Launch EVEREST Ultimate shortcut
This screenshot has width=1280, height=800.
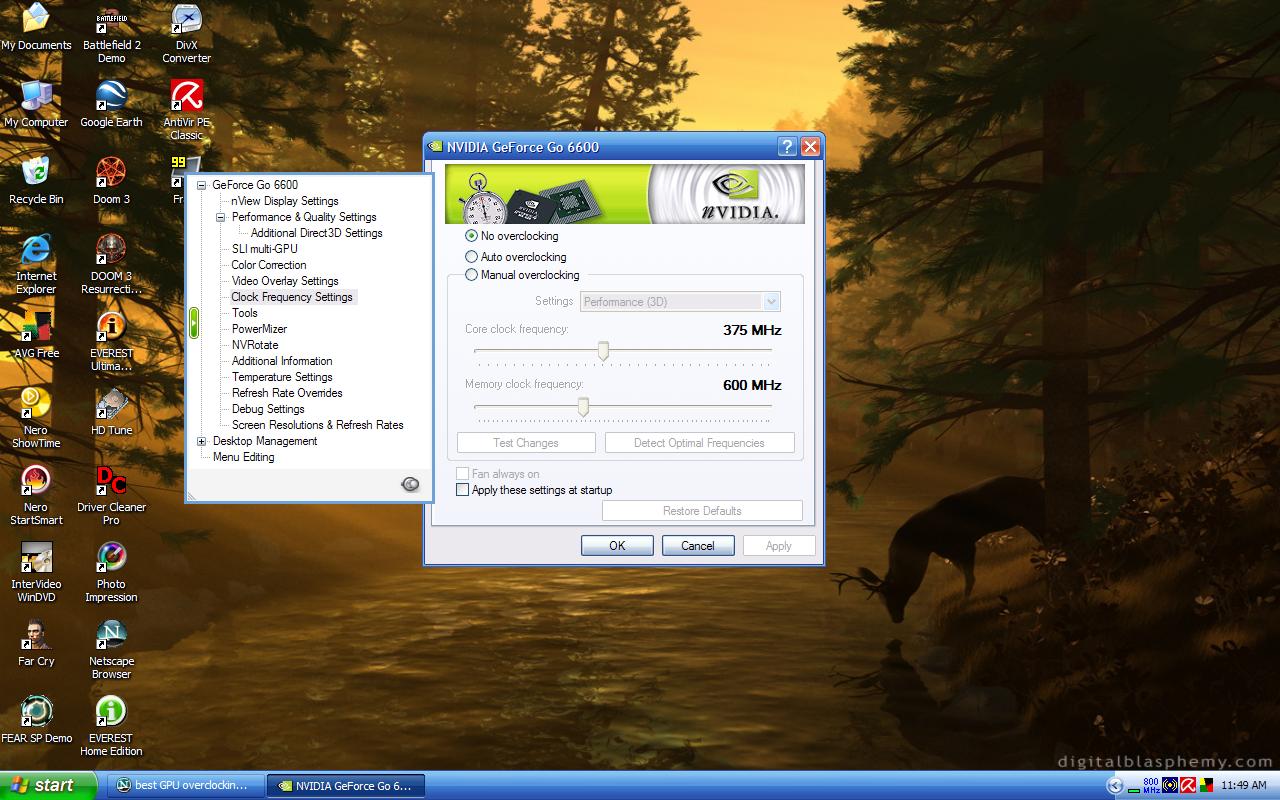(111, 341)
